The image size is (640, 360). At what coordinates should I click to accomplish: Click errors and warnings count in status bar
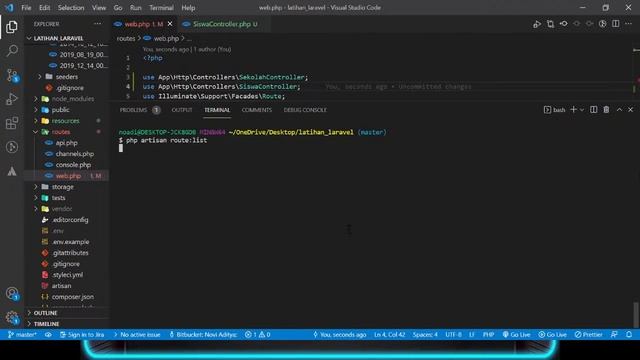(x=258, y=335)
